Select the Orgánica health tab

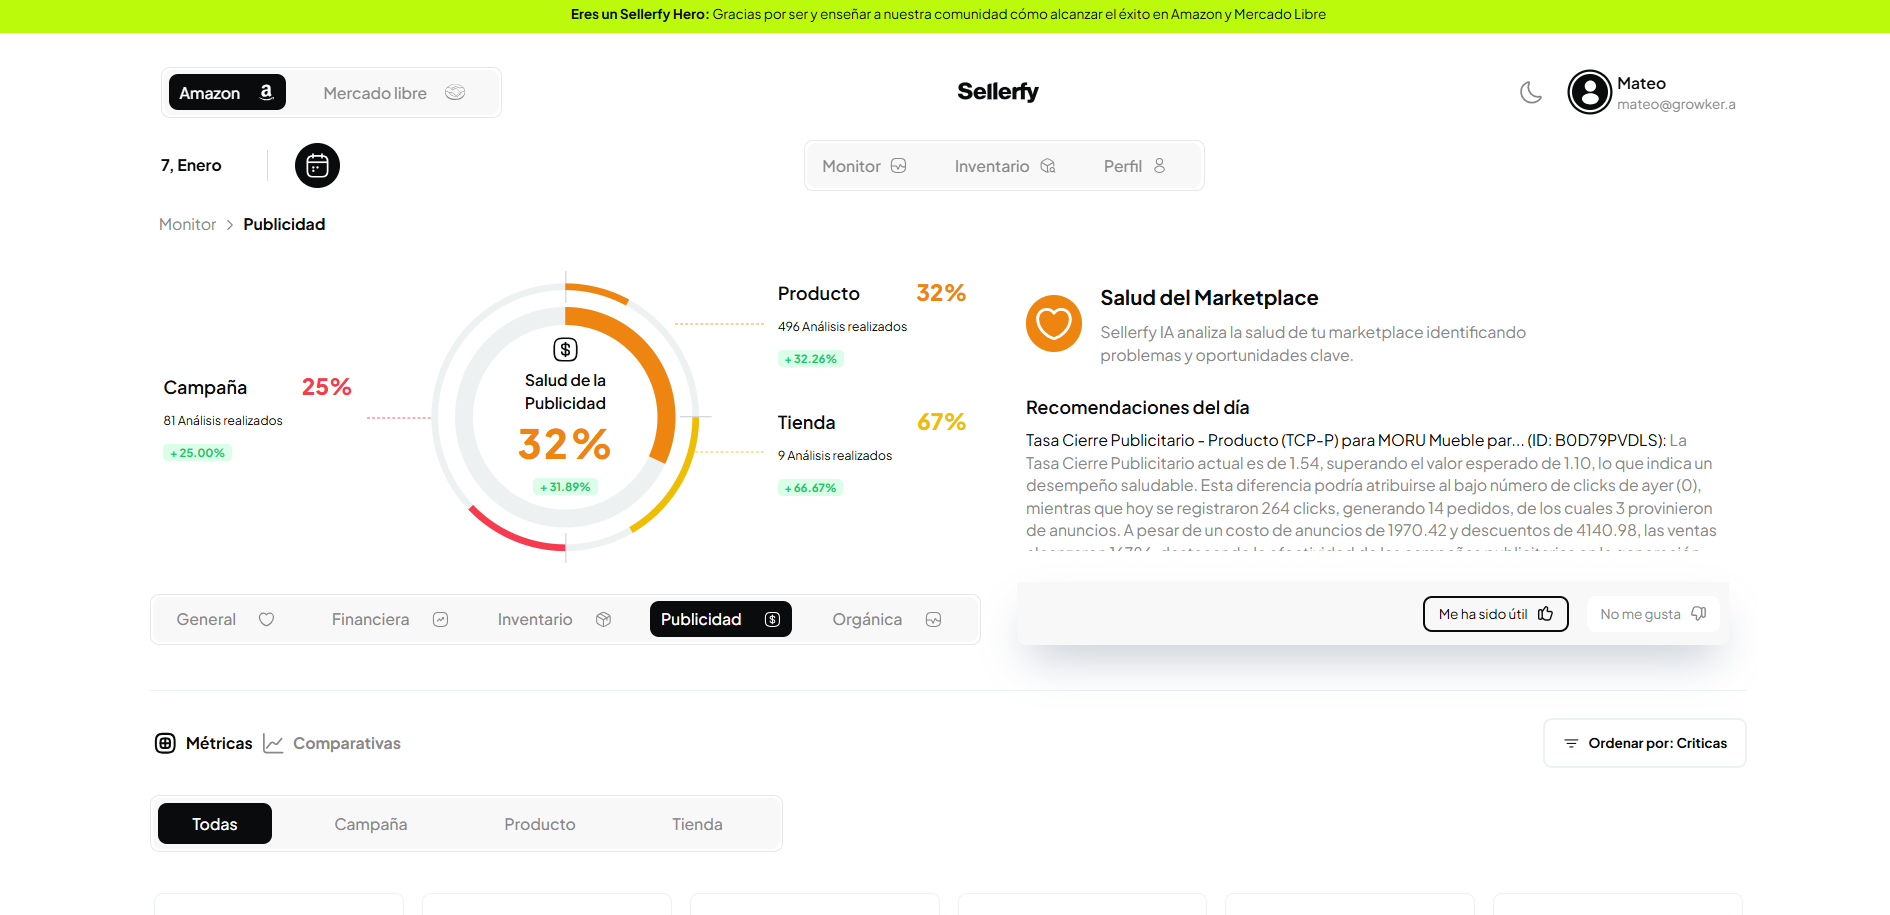tap(887, 619)
